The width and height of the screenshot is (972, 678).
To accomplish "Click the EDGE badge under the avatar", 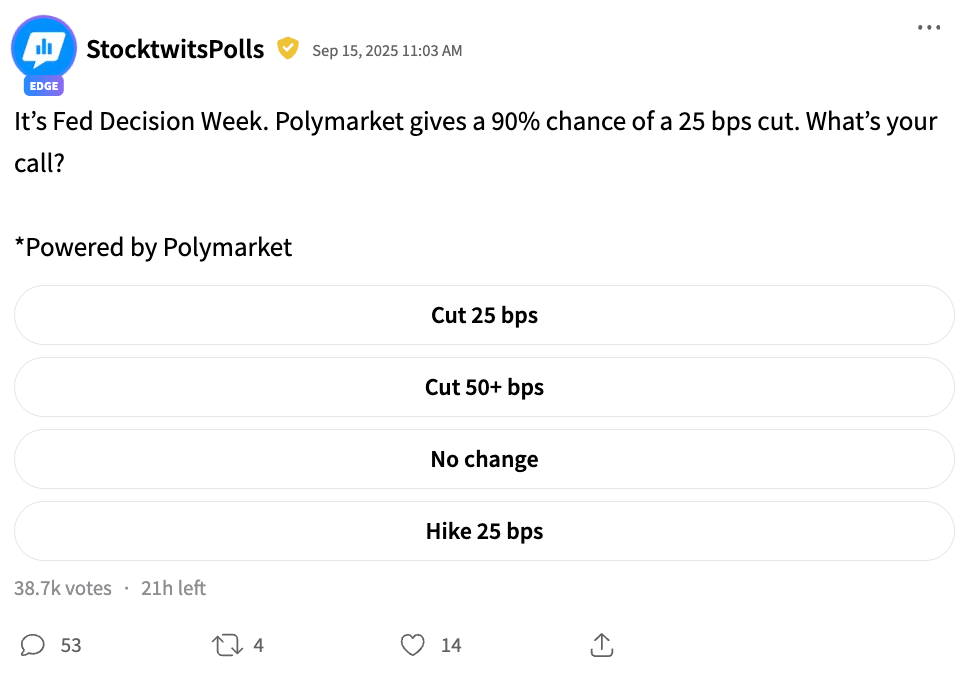I will point(44,86).
